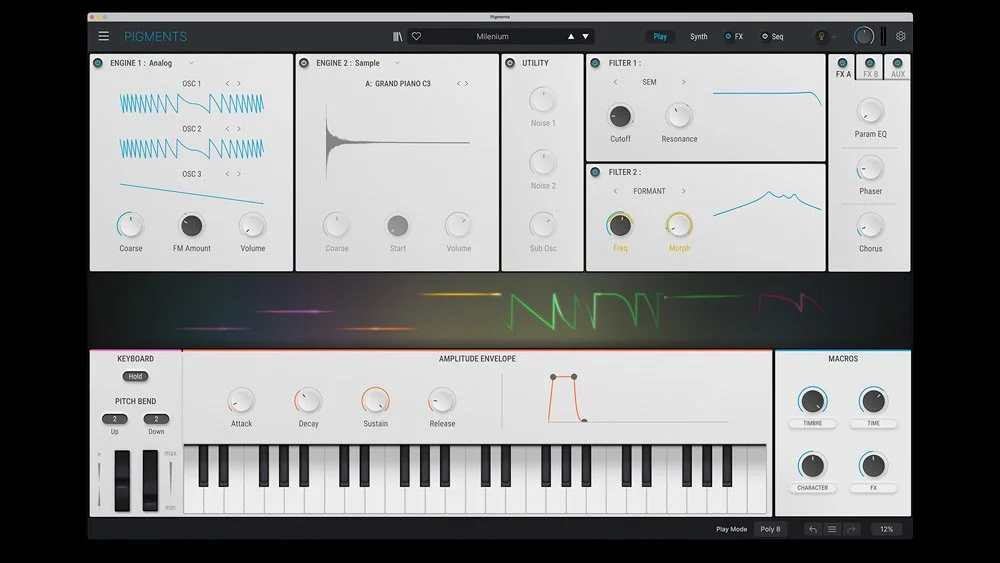
Task: Open settings gear icon
Action: click(901, 36)
